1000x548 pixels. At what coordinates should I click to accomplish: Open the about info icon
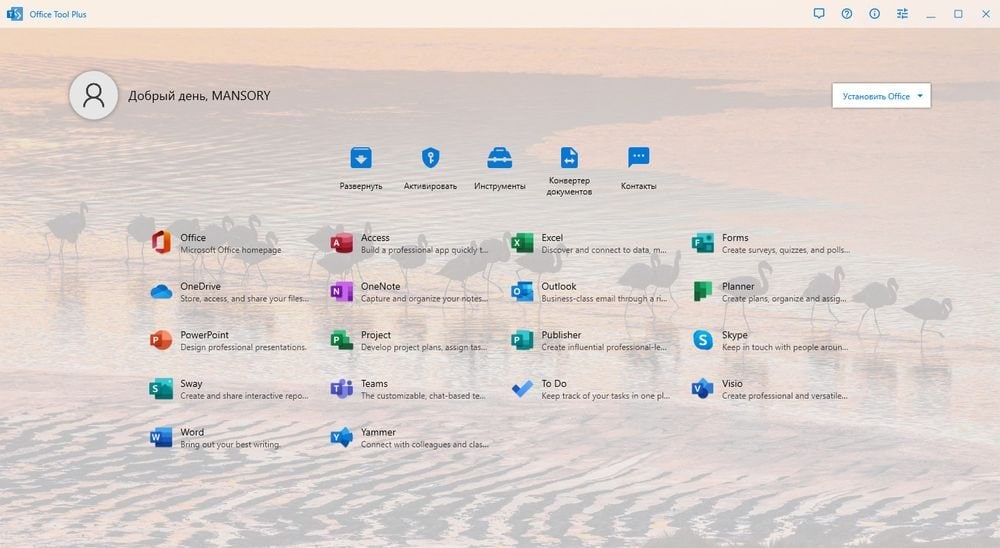[874, 13]
